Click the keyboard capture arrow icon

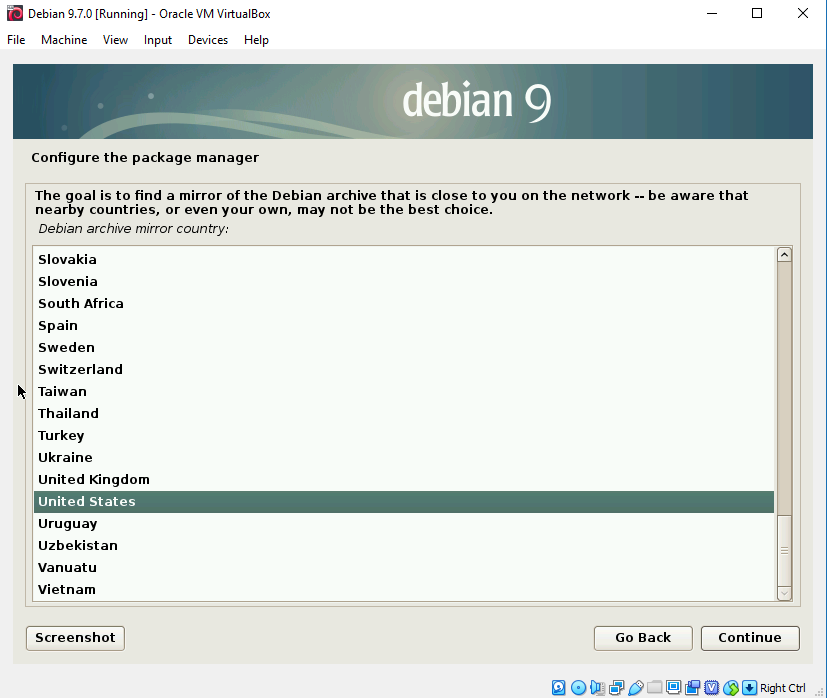pos(749,687)
